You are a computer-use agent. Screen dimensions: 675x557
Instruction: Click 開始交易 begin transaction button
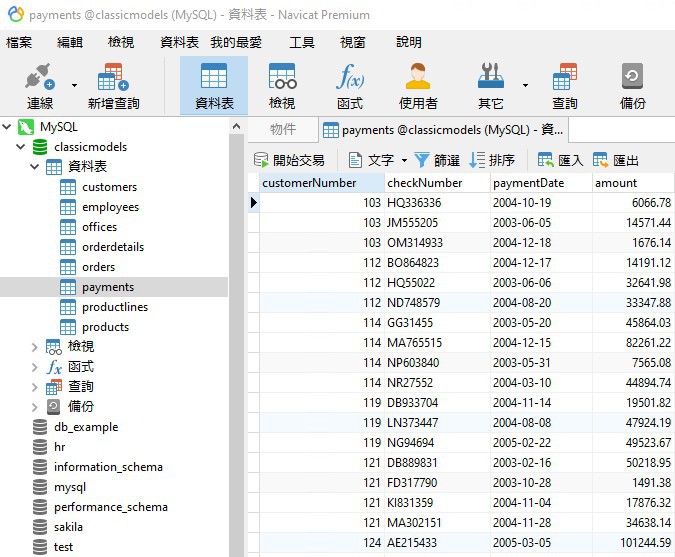pos(289,160)
